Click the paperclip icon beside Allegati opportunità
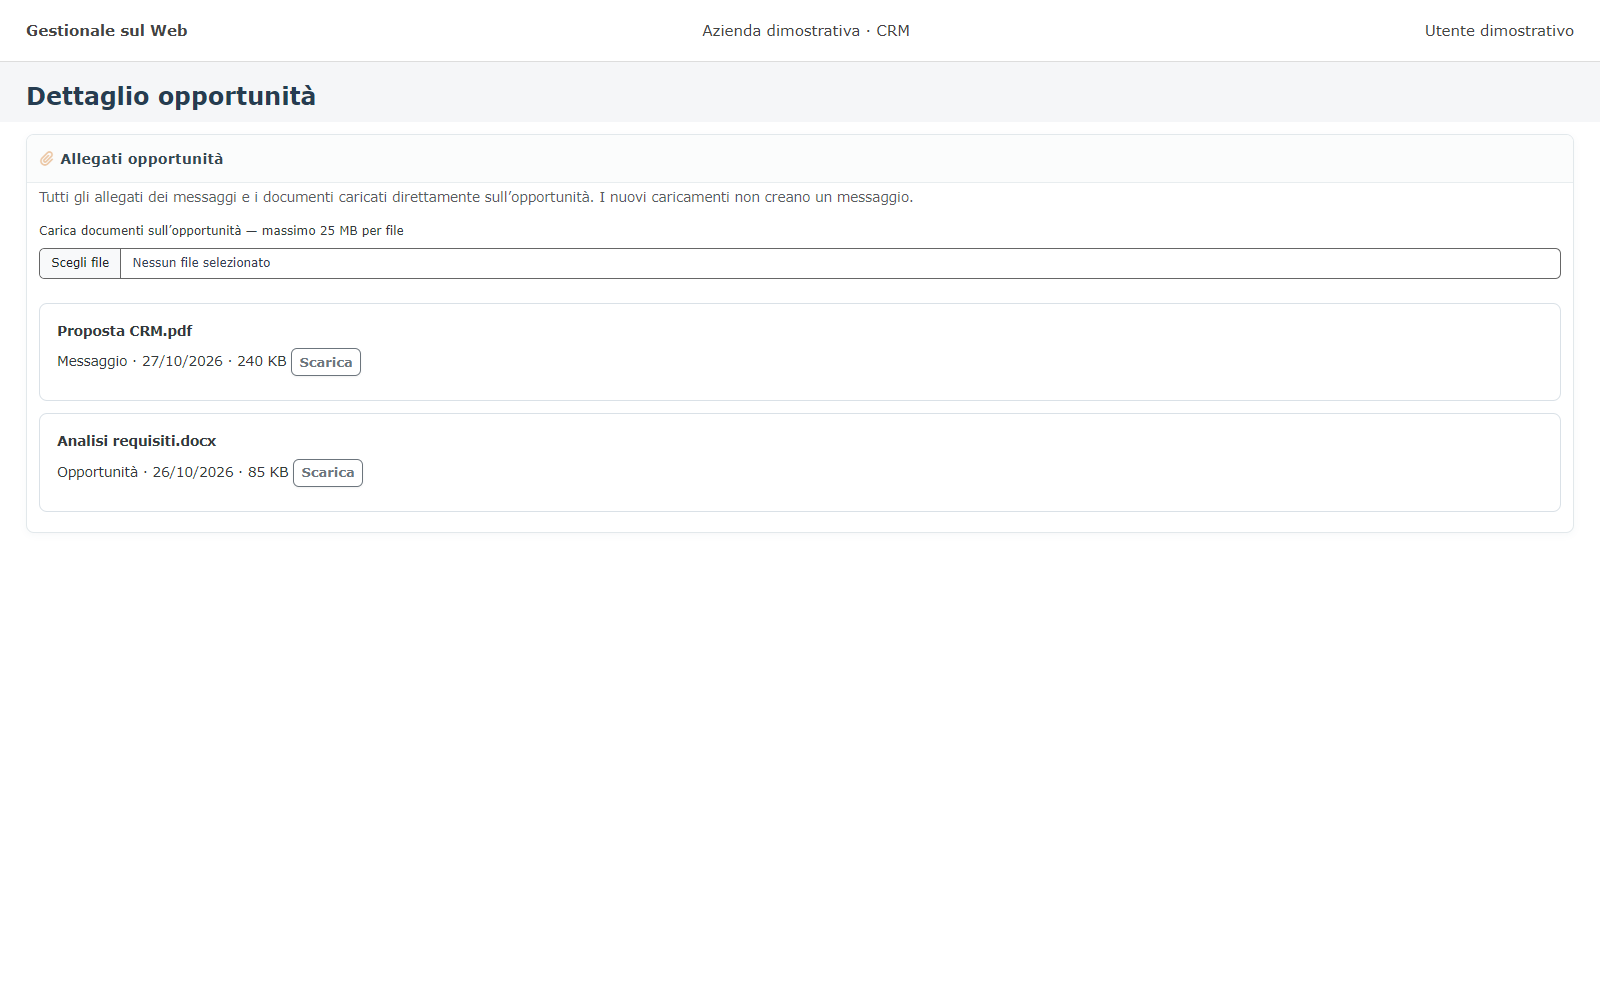The height and width of the screenshot is (1000, 1600). point(46,159)
